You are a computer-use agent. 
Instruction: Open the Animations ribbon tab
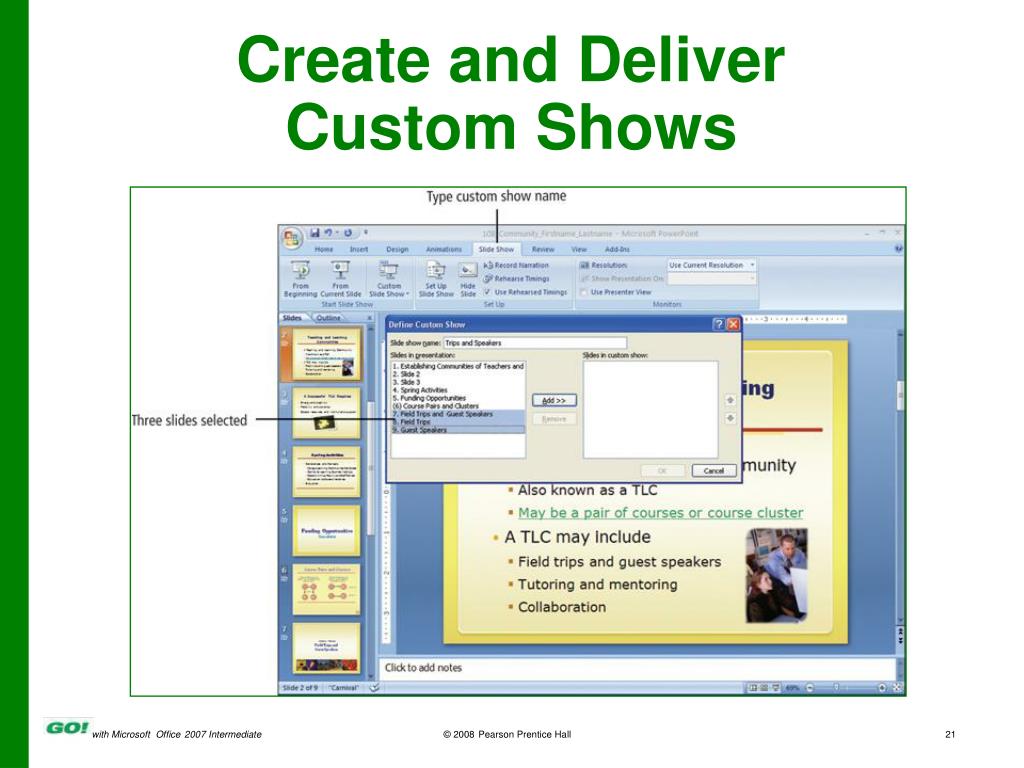(x=443, y=249)
